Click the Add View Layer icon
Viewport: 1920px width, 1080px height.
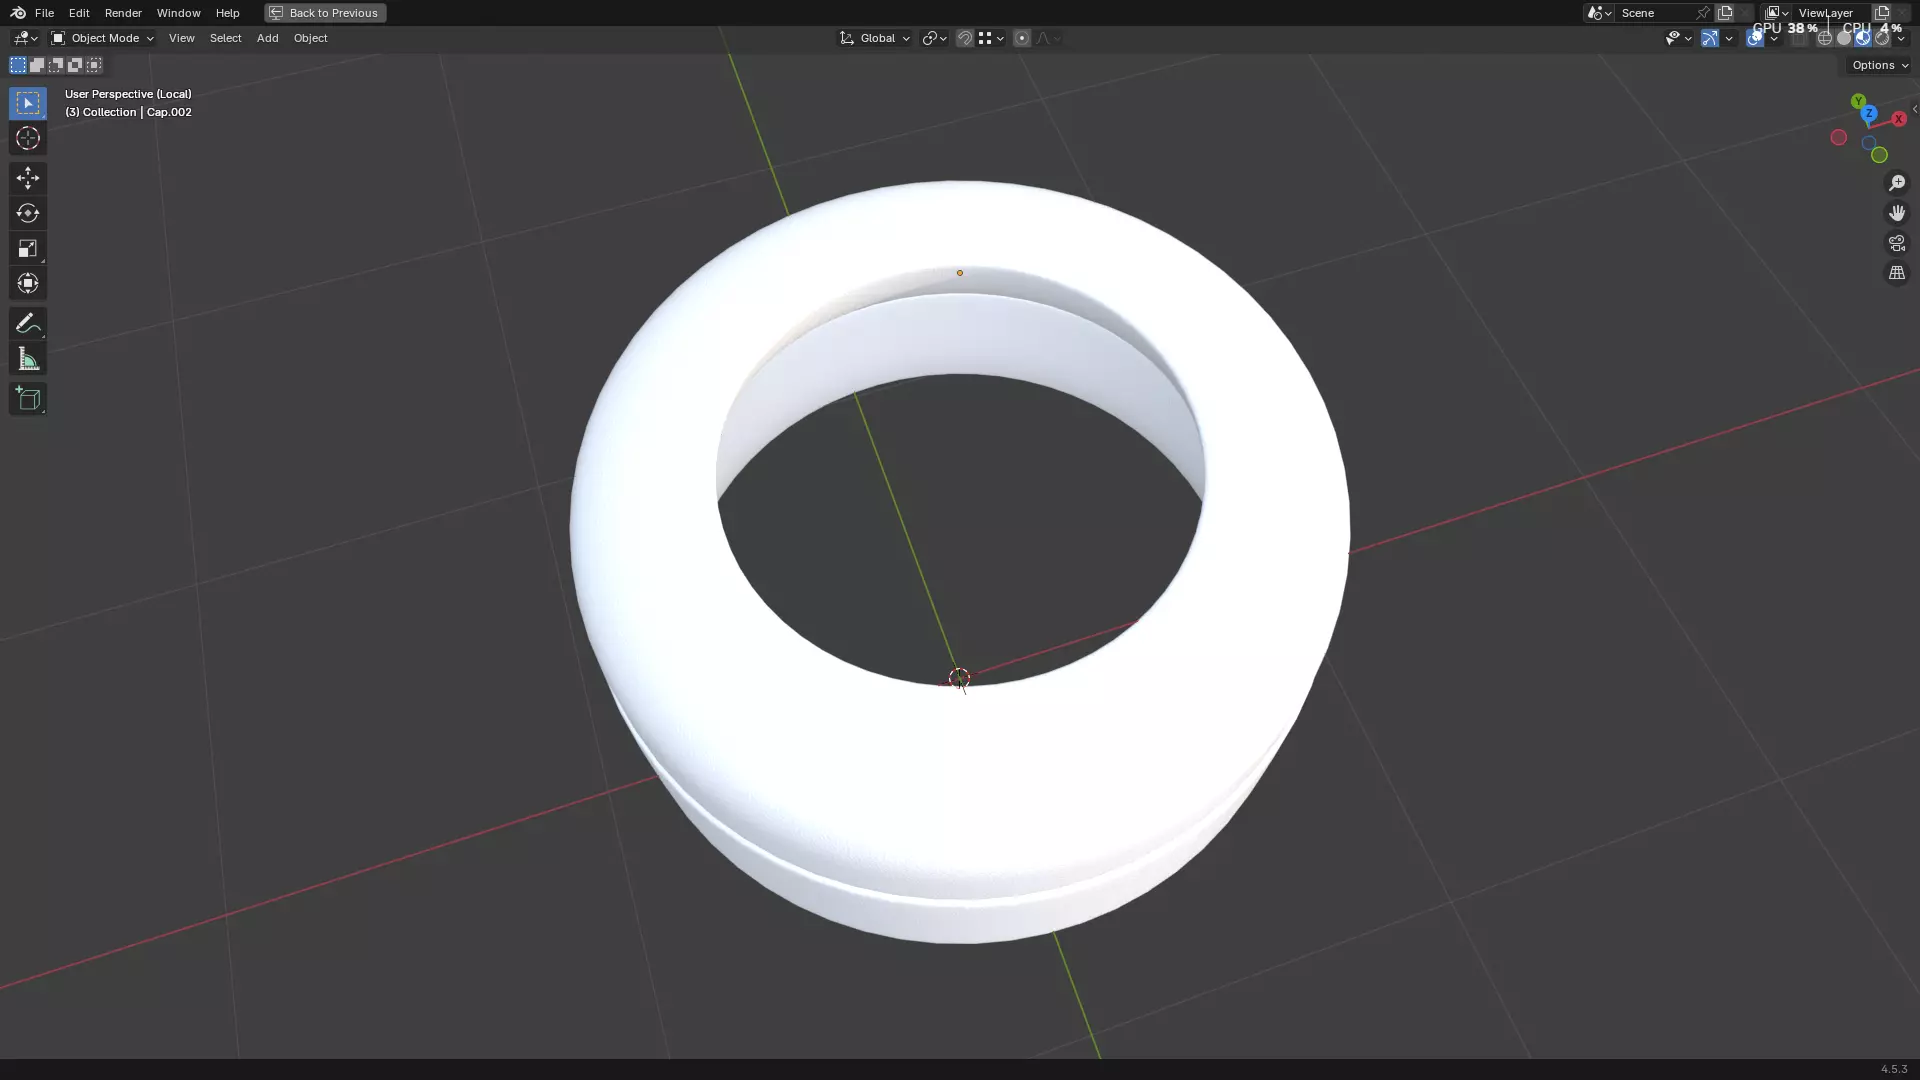click(1882, 13)
